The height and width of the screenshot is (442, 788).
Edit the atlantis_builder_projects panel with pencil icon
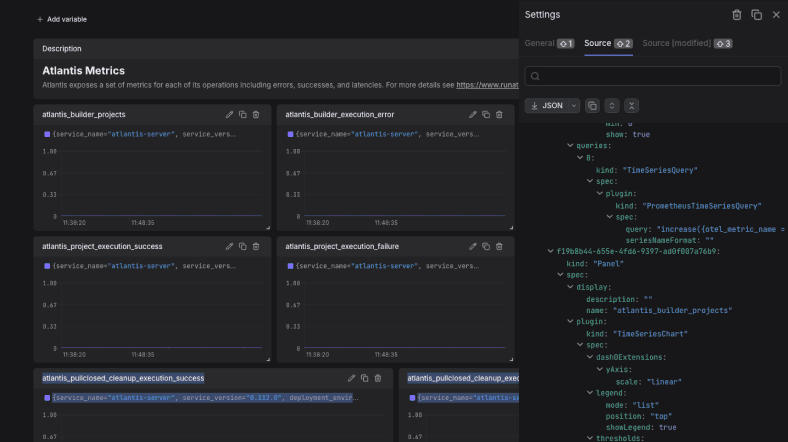(229, 115)
